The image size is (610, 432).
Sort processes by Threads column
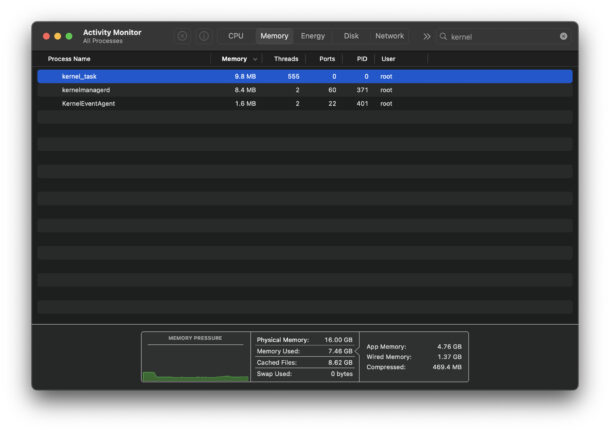286,59
